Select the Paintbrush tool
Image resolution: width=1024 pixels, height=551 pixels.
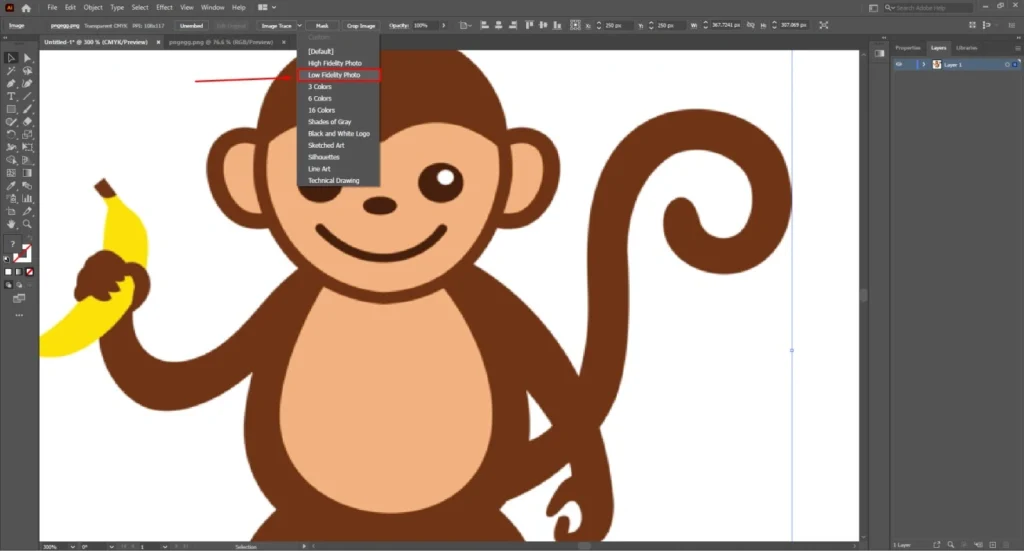27,109
